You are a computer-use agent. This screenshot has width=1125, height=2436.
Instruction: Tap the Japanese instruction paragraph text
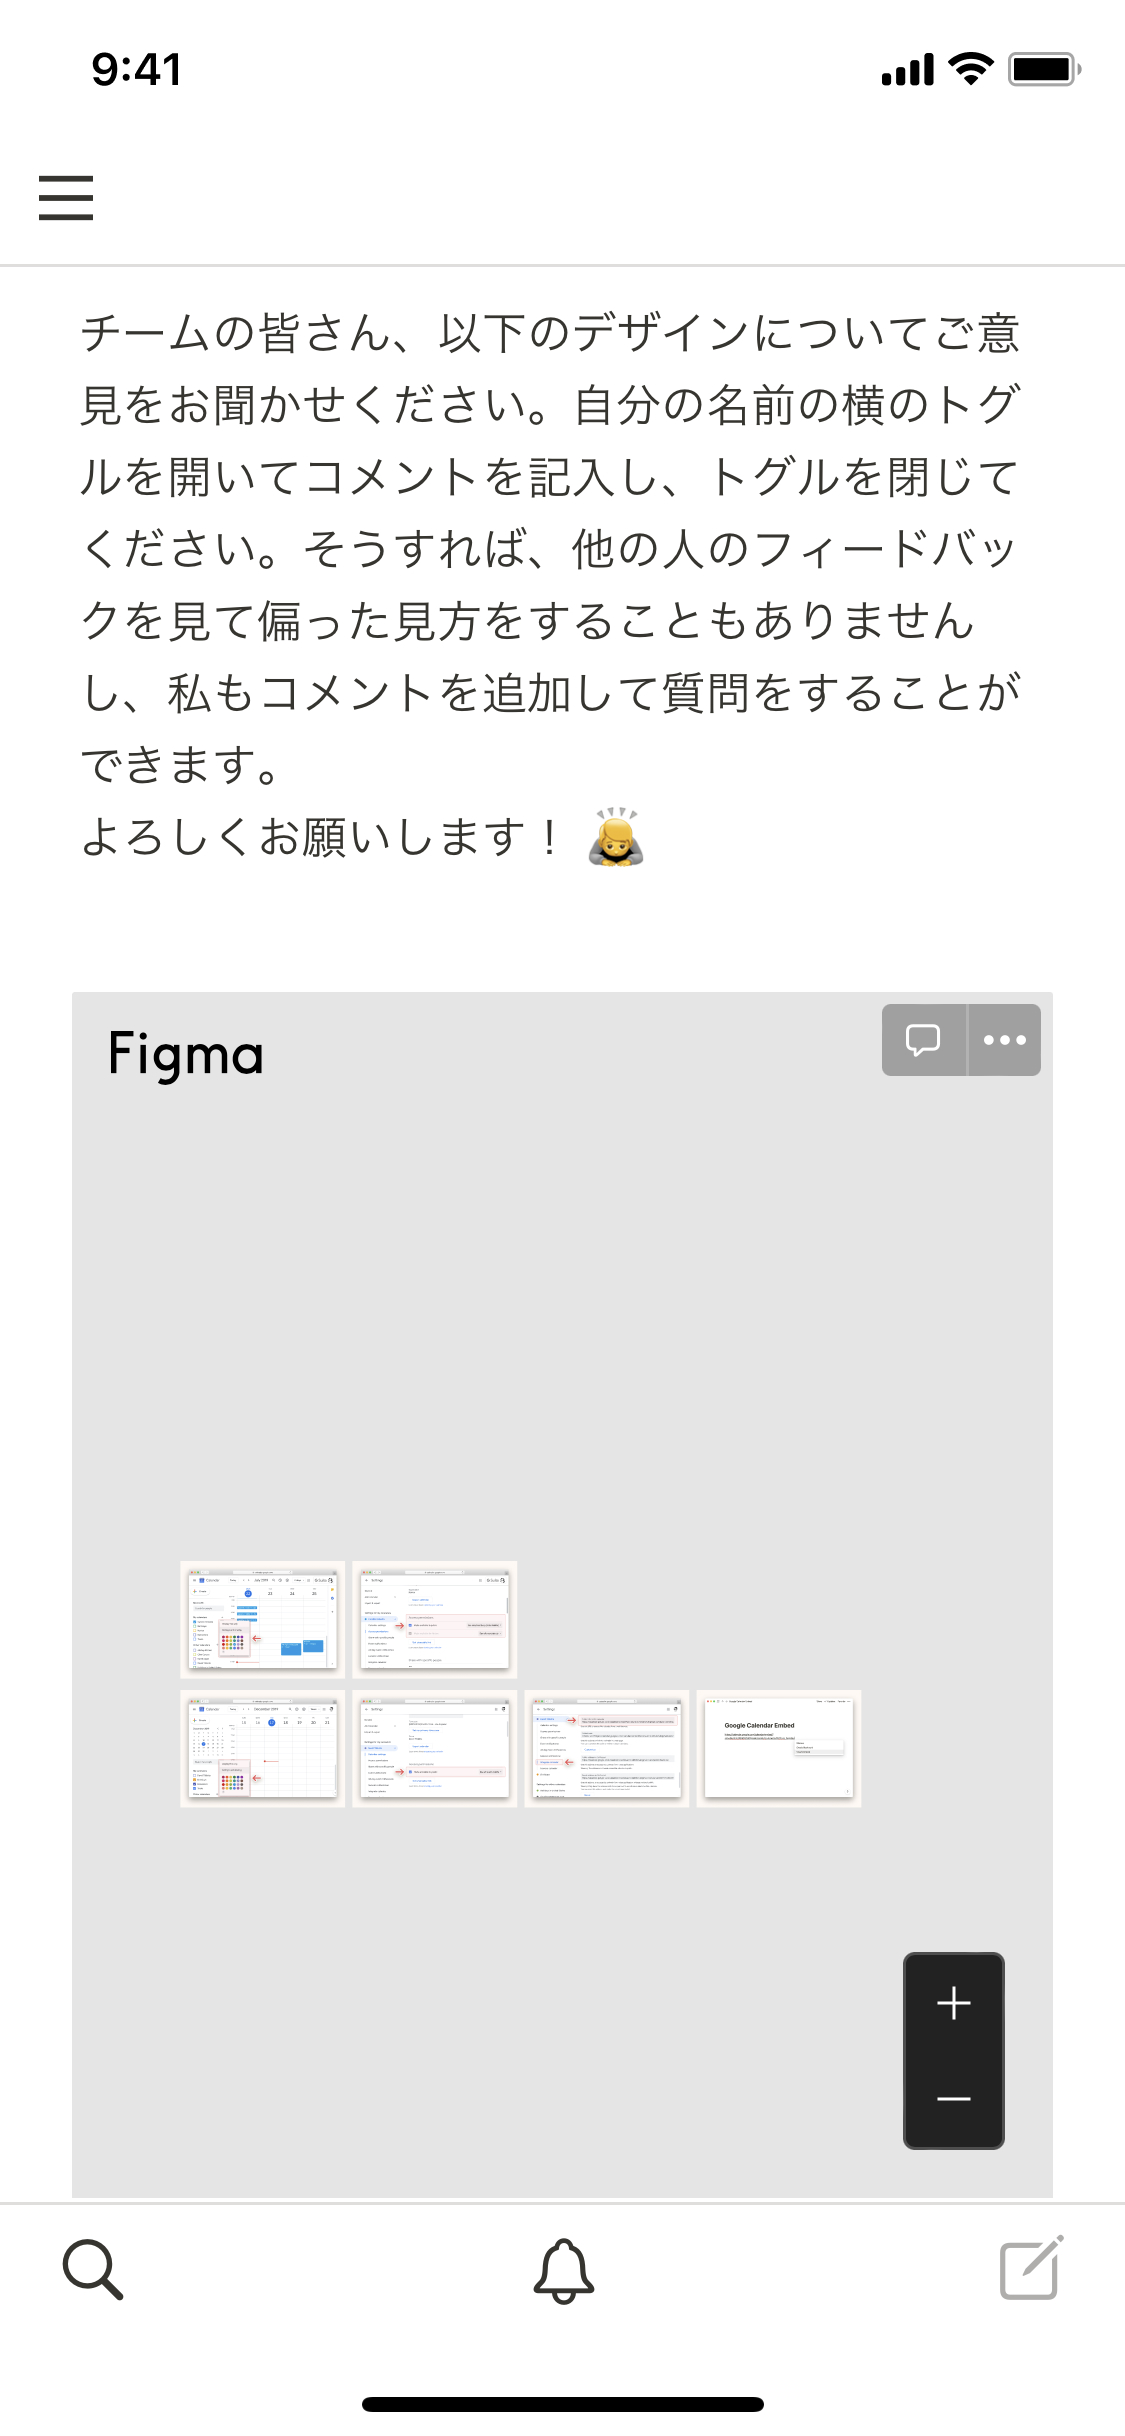coord(550,548)
